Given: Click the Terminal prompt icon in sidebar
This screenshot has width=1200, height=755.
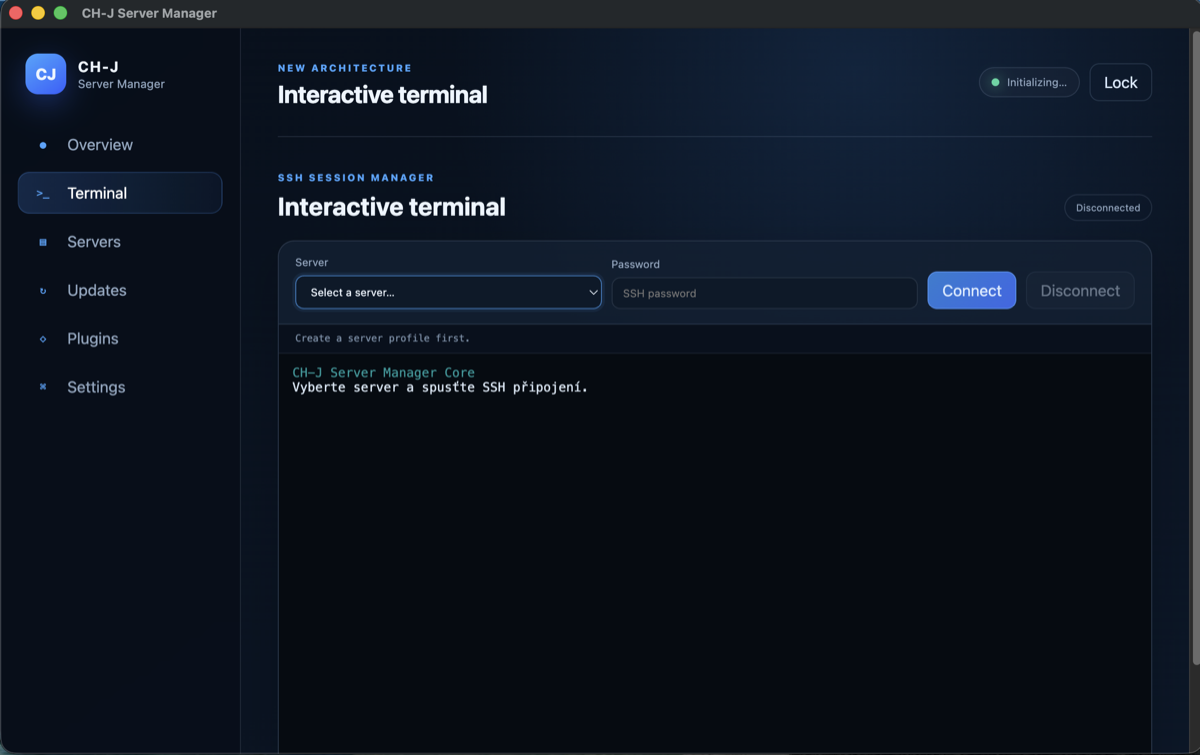Looking at the screenshot, I should pos(42,194).
